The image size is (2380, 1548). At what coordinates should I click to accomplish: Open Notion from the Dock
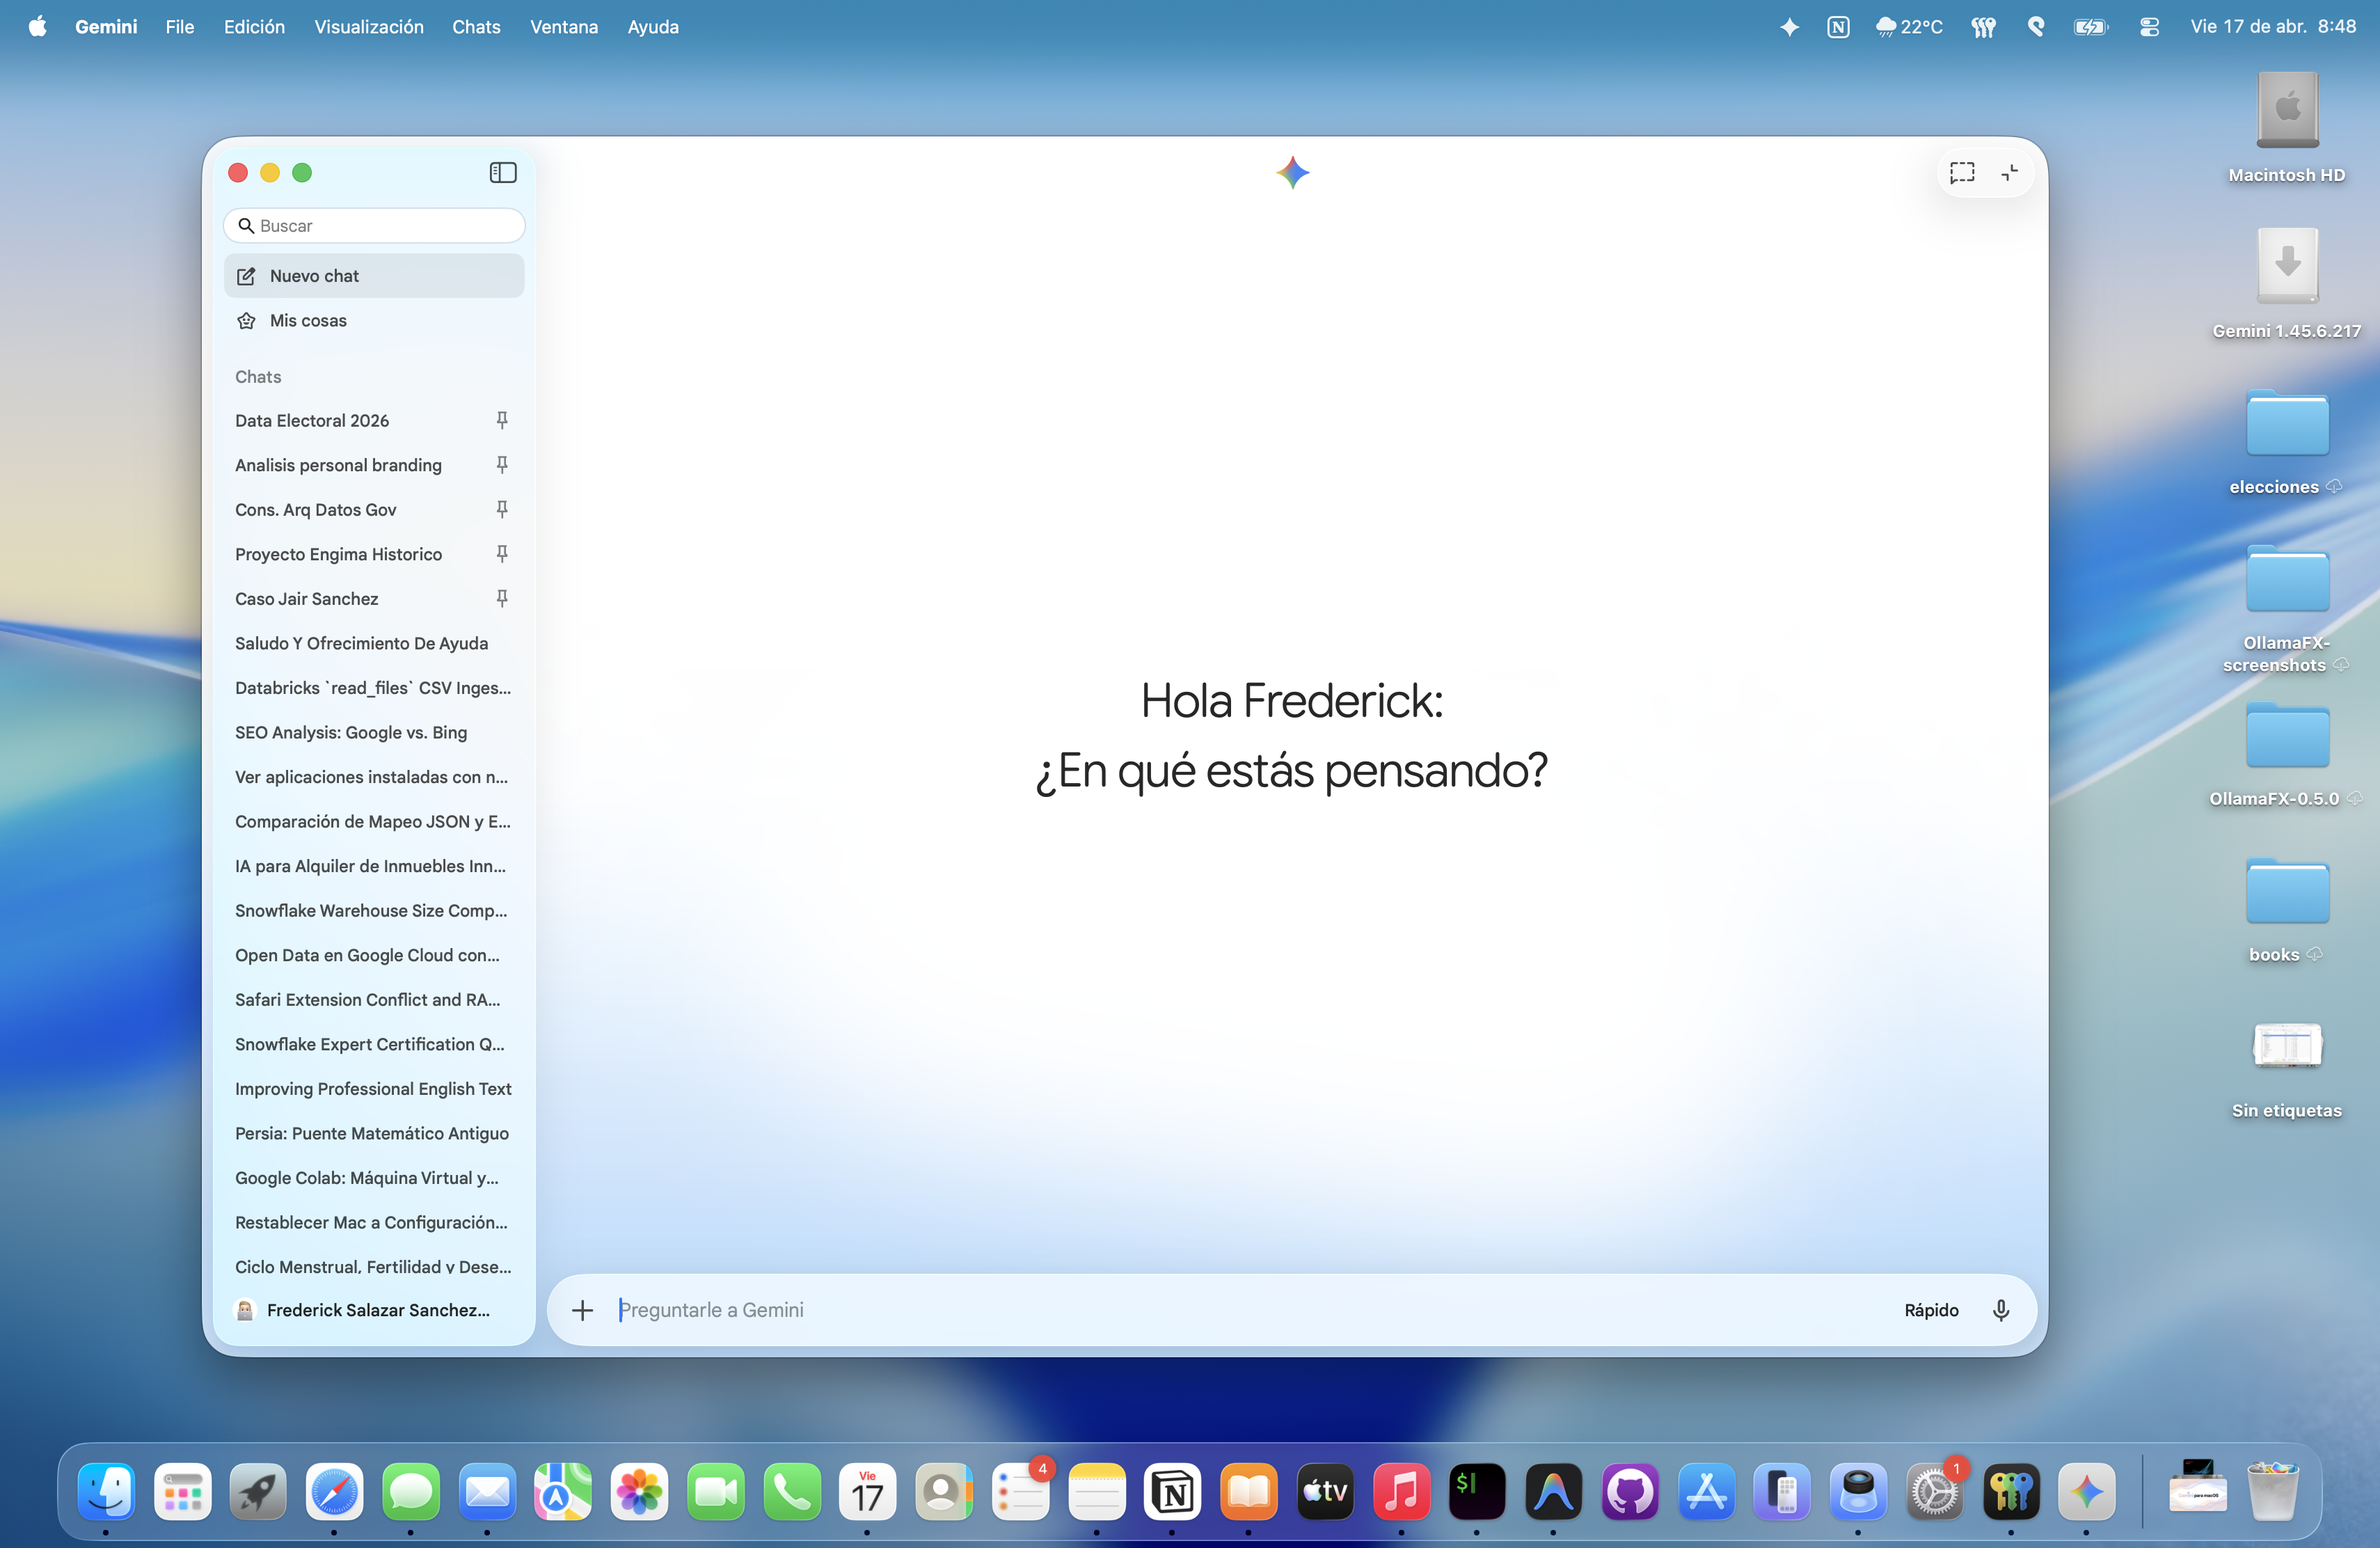point(1172,1491)
